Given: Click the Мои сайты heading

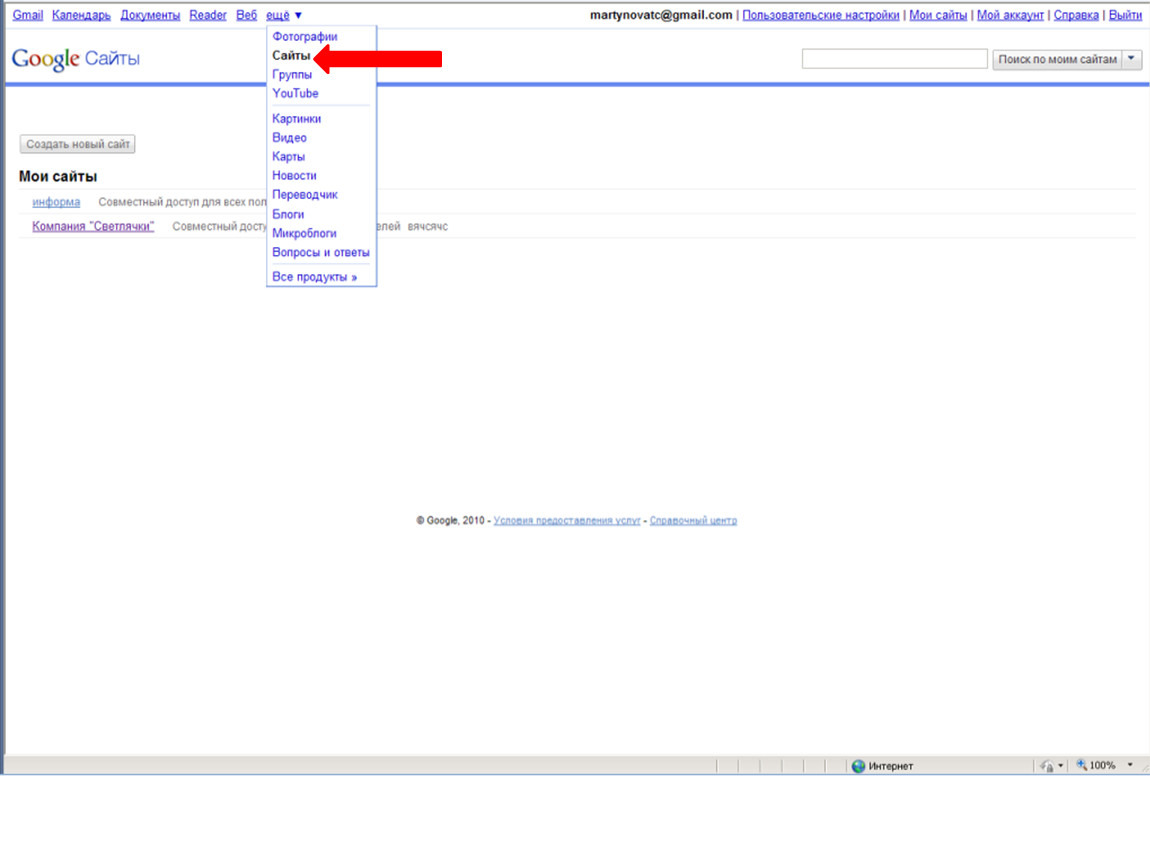Looking at the screenshot, I should [58, 176].
